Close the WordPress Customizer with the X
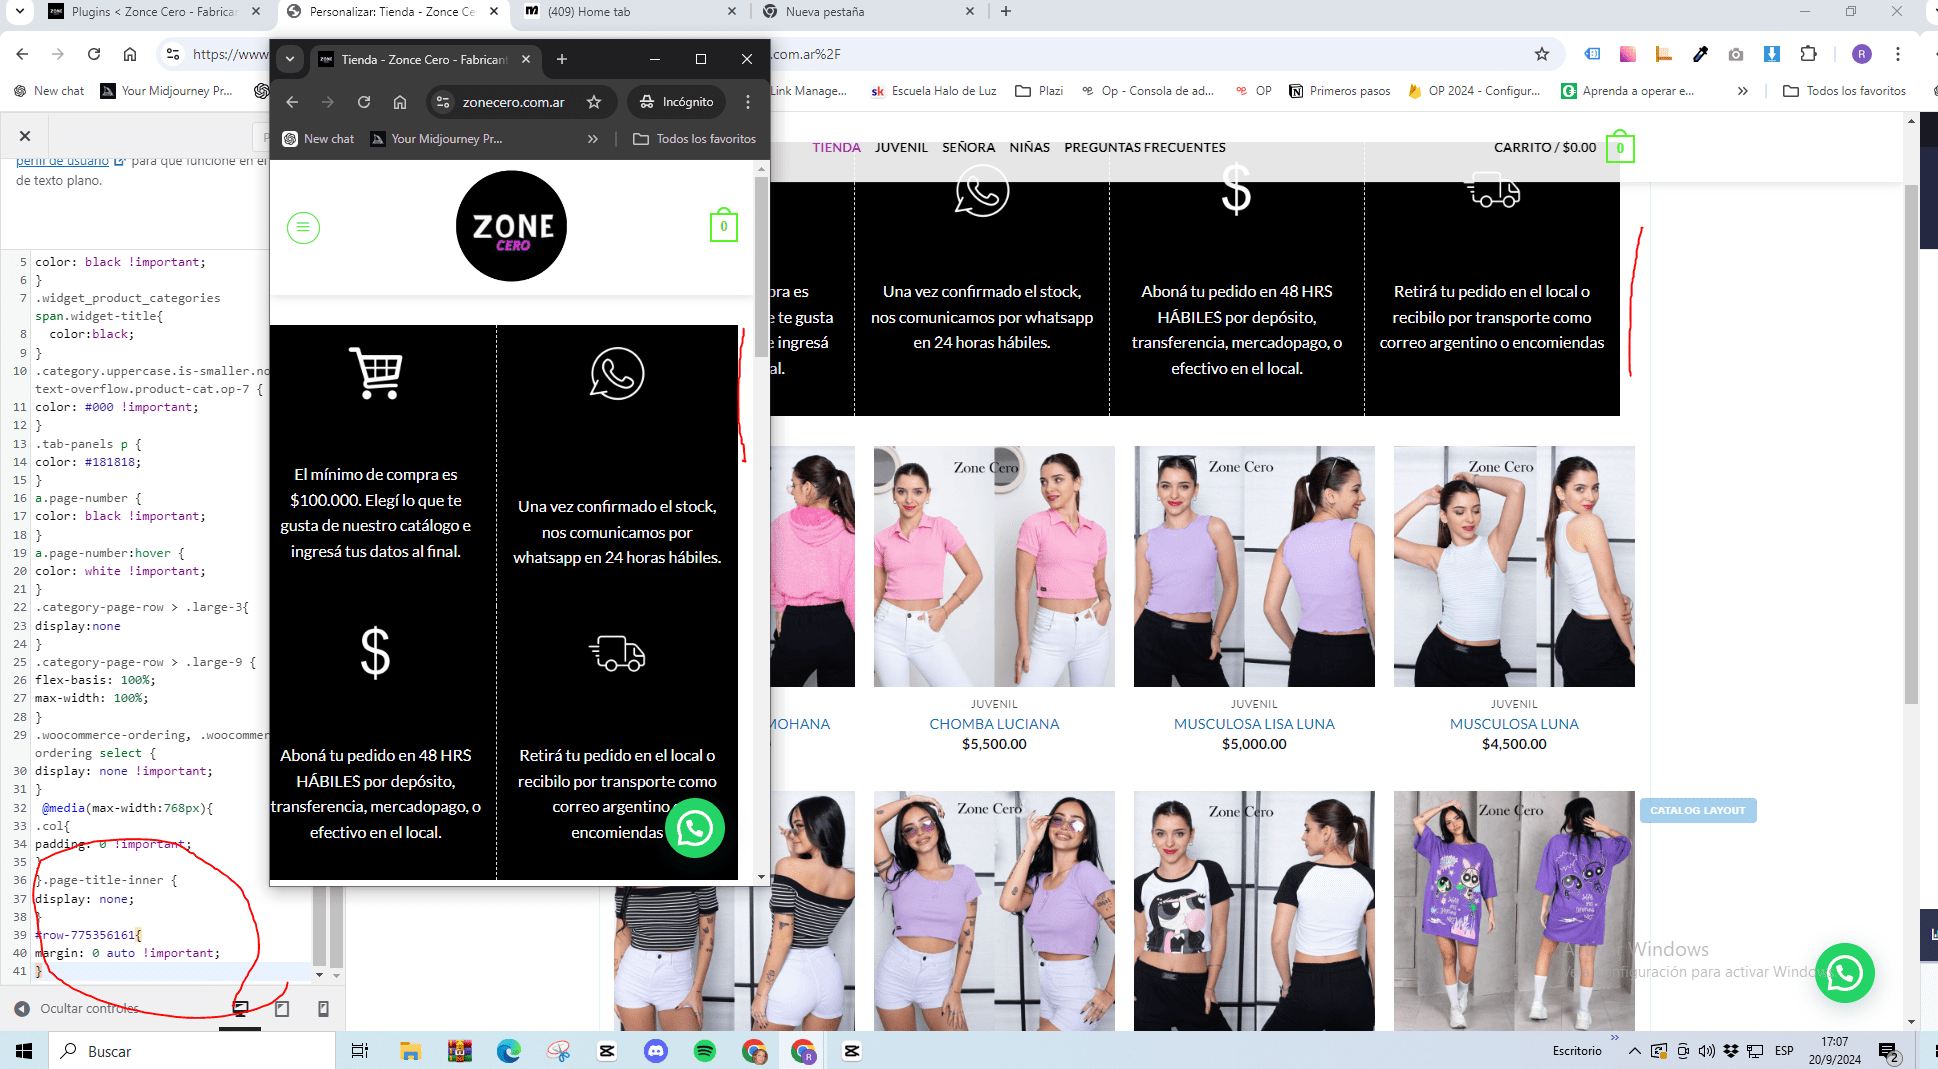 click(25, 136)
